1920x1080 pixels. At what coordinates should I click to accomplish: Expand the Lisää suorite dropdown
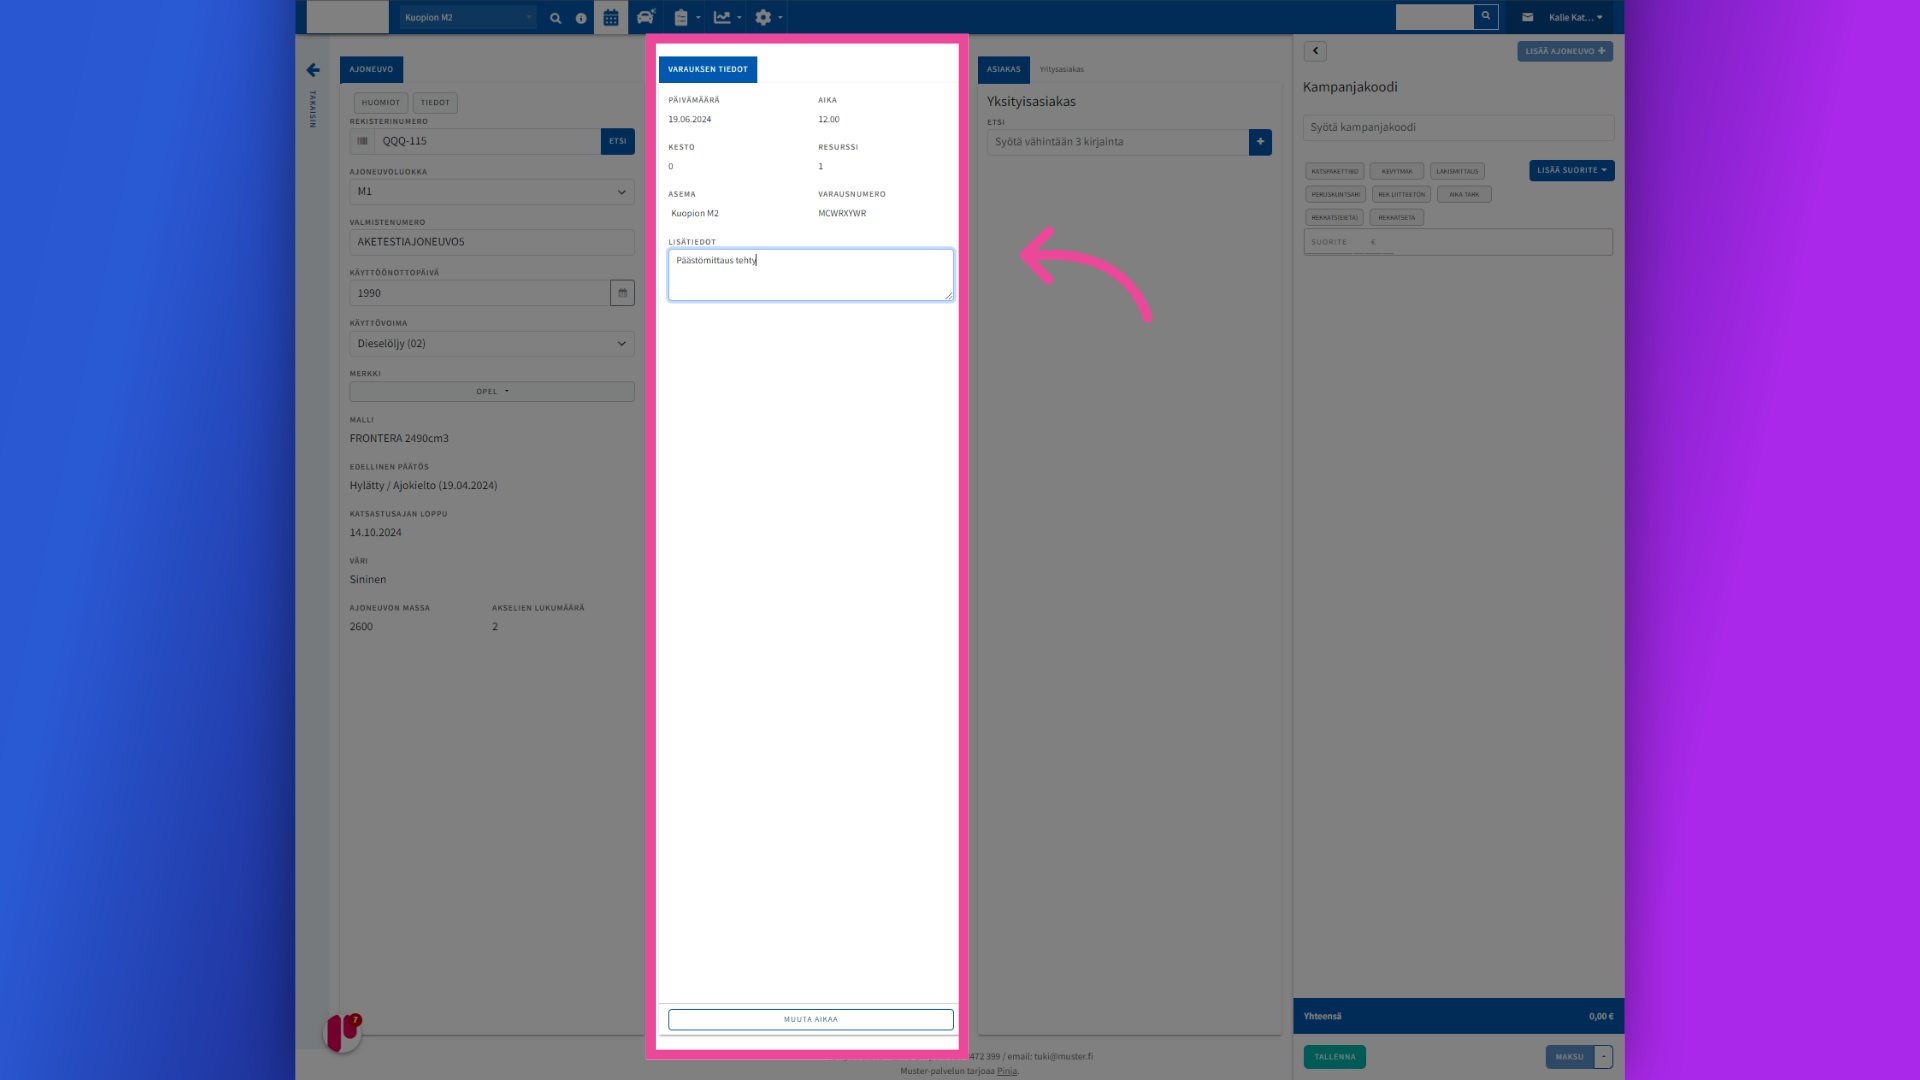click(1571, 171)
